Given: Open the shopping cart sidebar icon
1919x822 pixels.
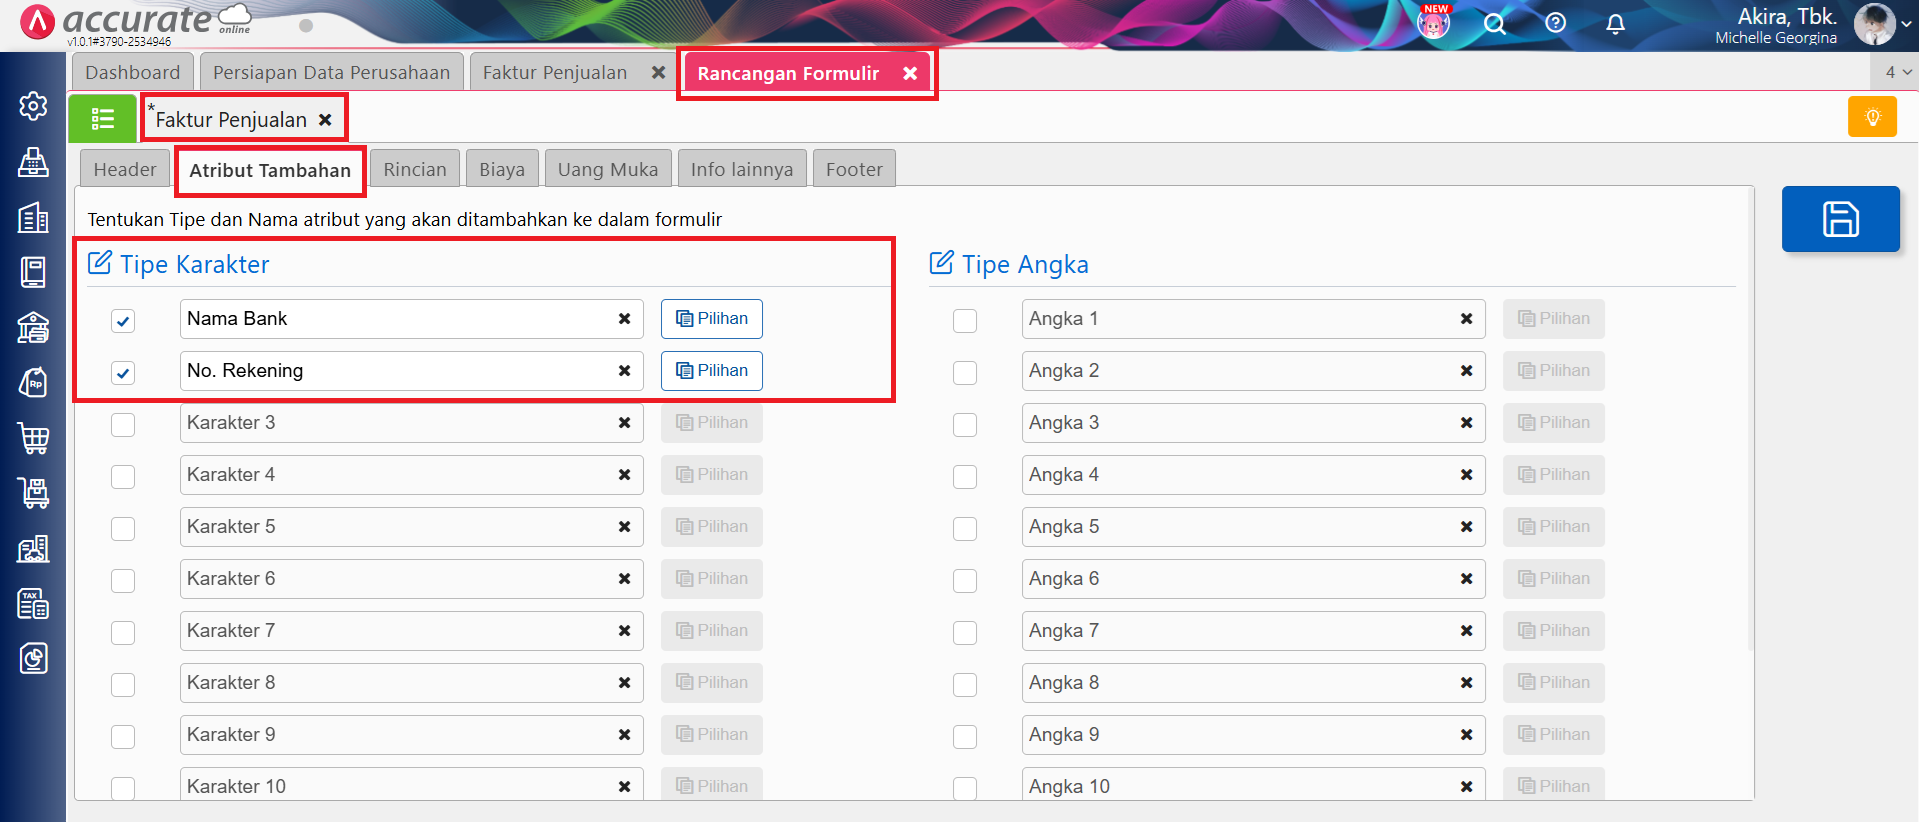Looking at the screenshot, I should pyautogui.click(x=33, y=438).
